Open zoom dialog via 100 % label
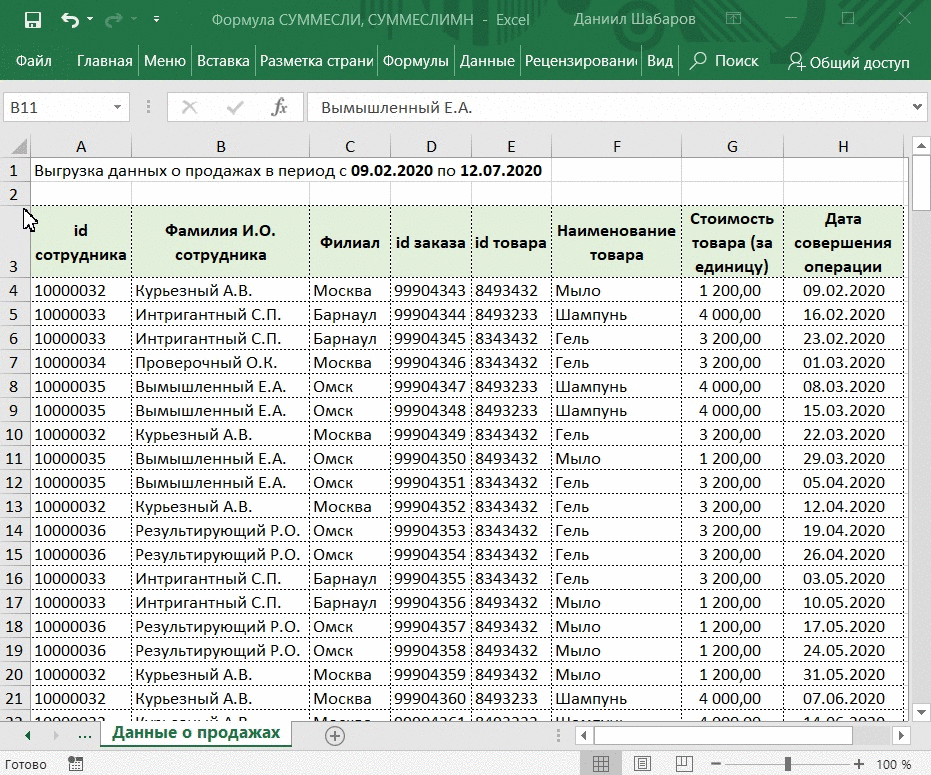Screen dimensions: 931x775 pyautogui.click(x=894, y=764)
